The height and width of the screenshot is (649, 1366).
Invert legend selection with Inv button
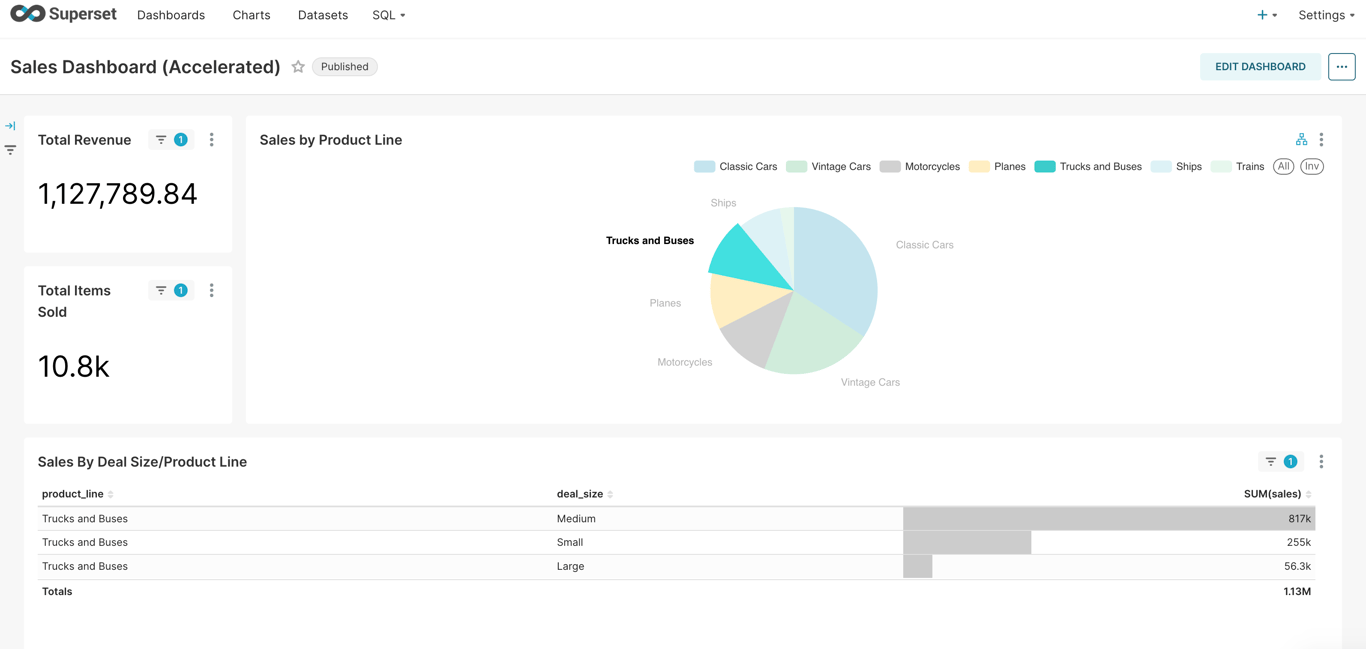[x=1312, y=167]
